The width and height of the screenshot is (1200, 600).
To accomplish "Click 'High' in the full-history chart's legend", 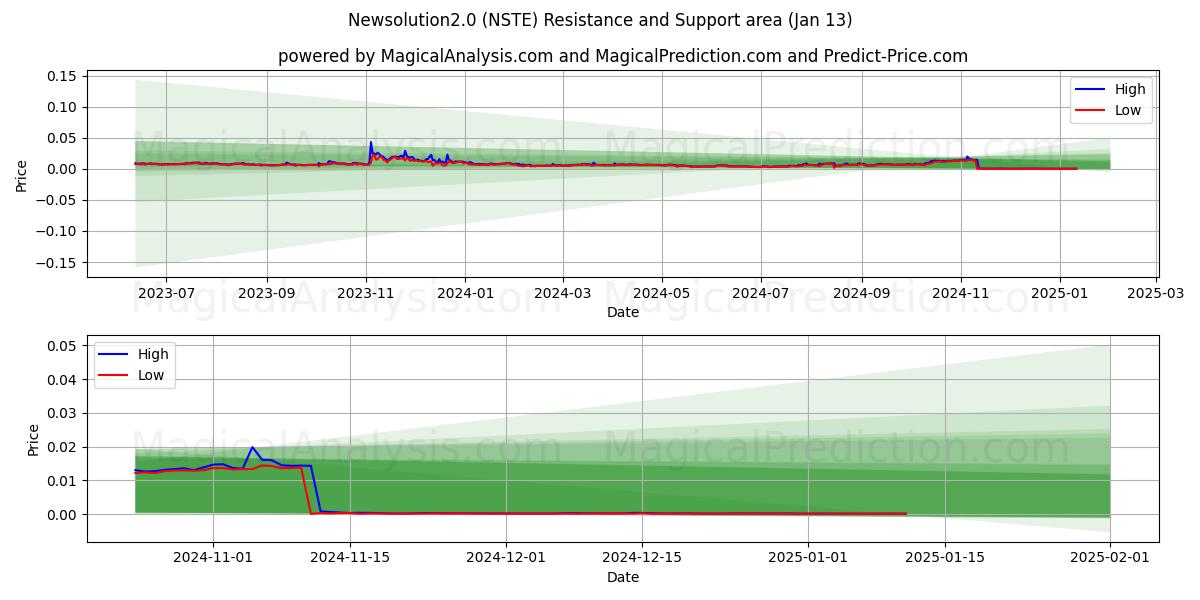I will [1130, 89].
